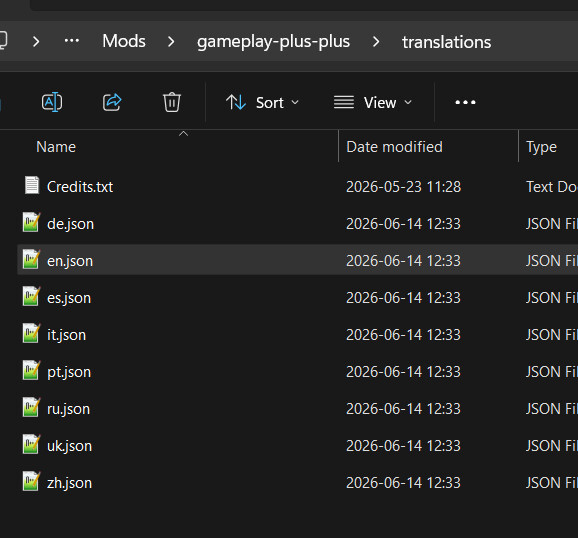Click the Share toolbar icon
Image resolution: width=578 pixels, height=538 pixels.
click(x=112, y=102)
